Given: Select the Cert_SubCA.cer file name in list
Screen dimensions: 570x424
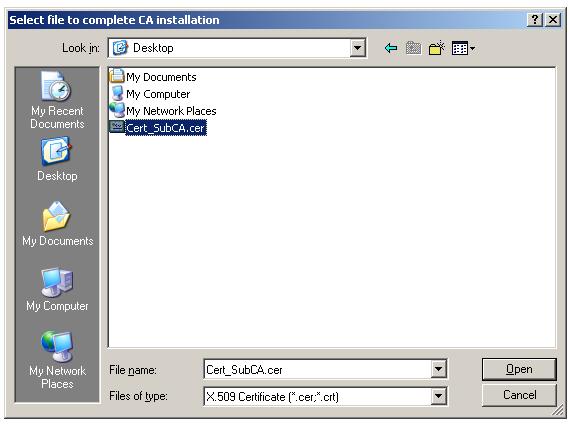Looking at the screenshot, I should click(166, 128).
